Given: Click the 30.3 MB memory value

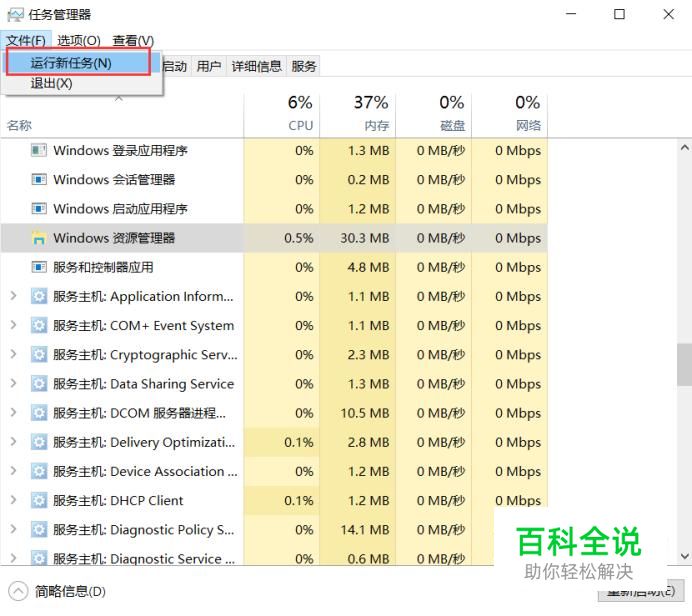Looking at the screenshot, I should (x=365, y=238).
